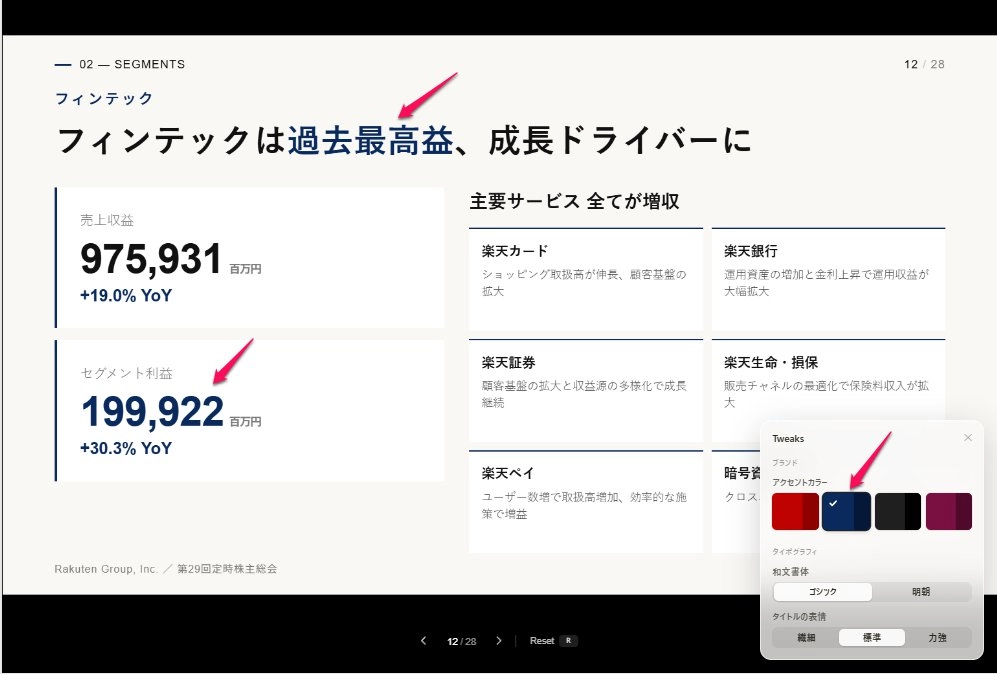Click the '02 — SEGMENTS' section label
This screenshot has height=674, width=997.
[x=132, y=64]
